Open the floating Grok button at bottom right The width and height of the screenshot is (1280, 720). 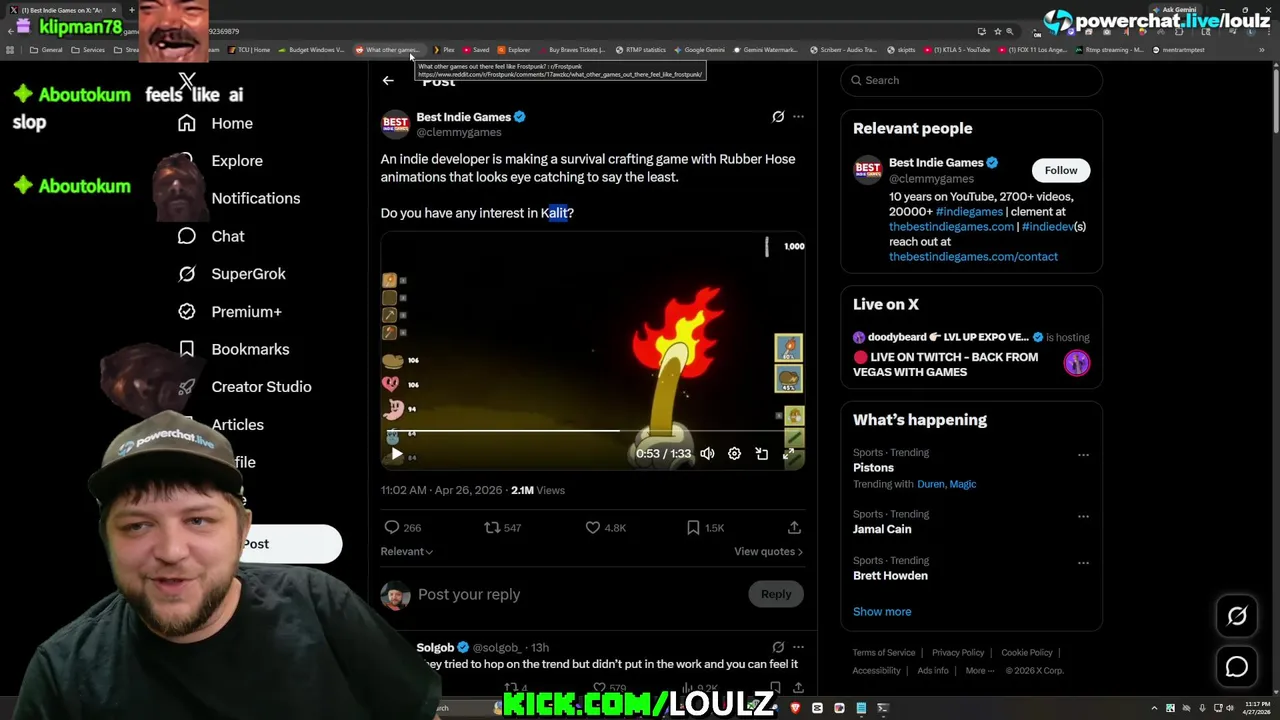[1237, 616]
